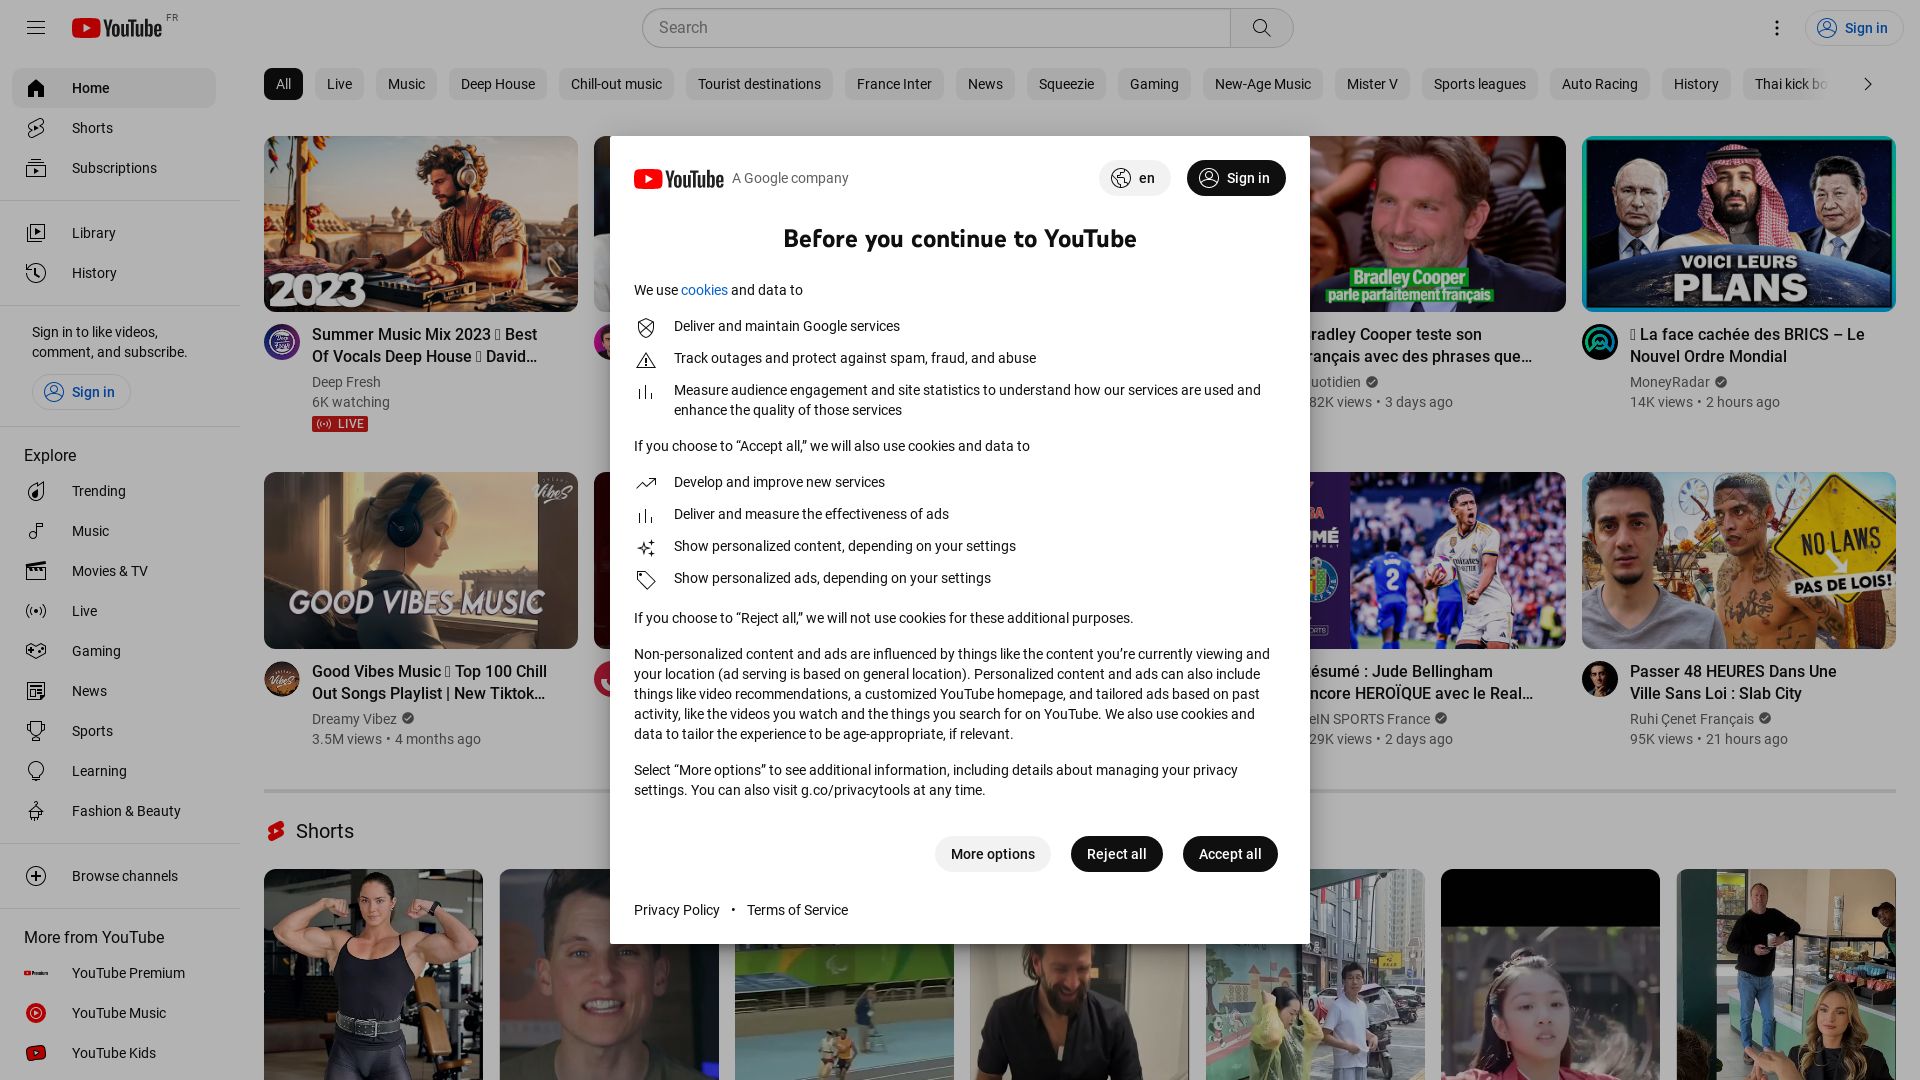
Task: Select the Sports leagues chip
Action: coord(1480,84)
